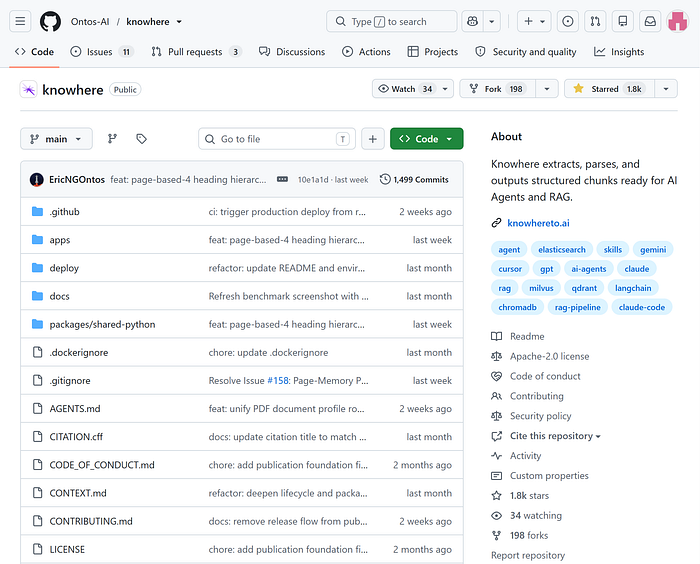Open the user avatar profile menu
700x564 pixels.
click(678, 21)
